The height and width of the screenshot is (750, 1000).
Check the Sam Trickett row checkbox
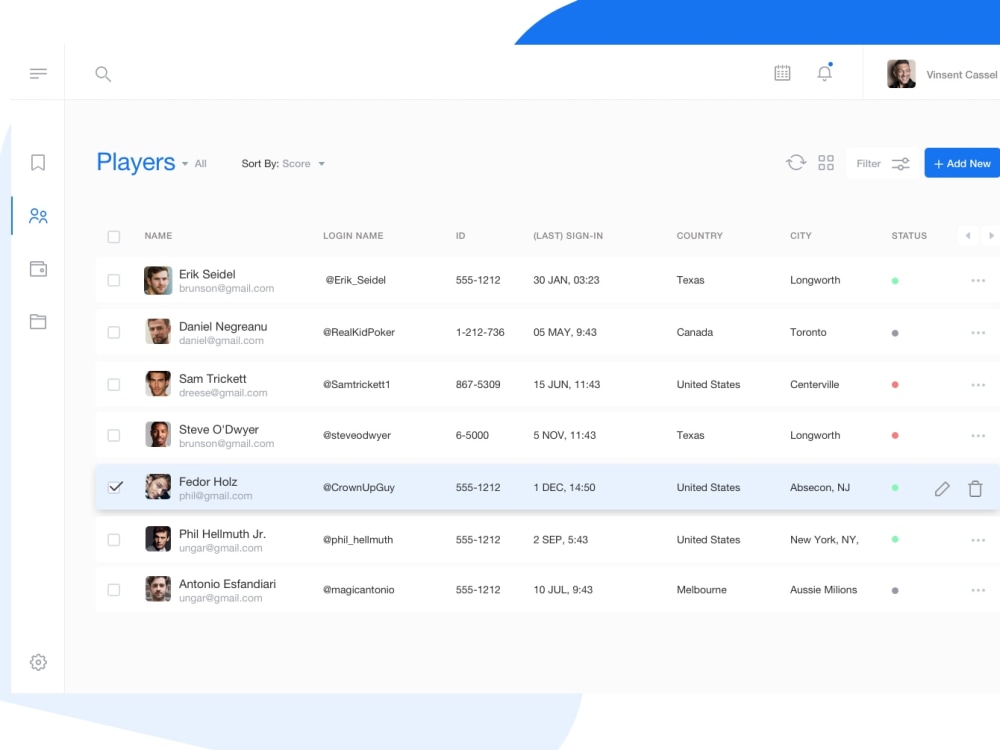point(114,385)
